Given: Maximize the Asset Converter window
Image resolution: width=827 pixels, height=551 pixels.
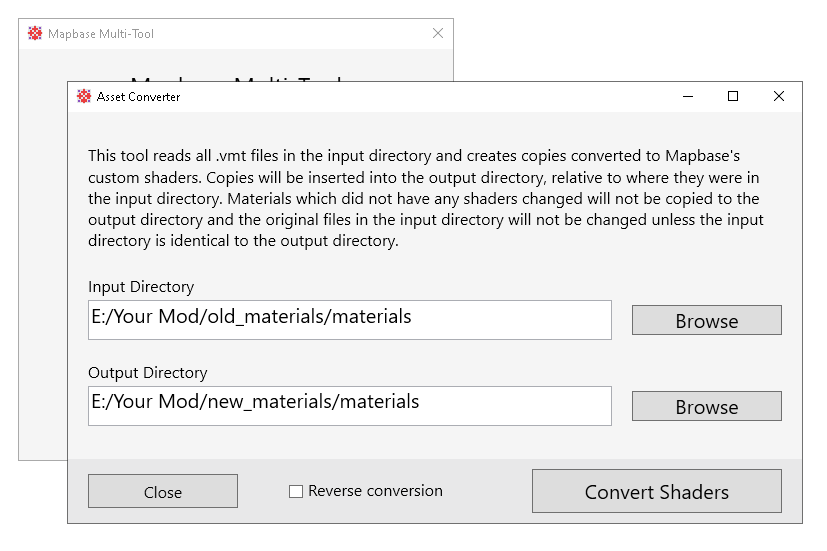Looking at the screenshot, I should (x=733, y=97).
